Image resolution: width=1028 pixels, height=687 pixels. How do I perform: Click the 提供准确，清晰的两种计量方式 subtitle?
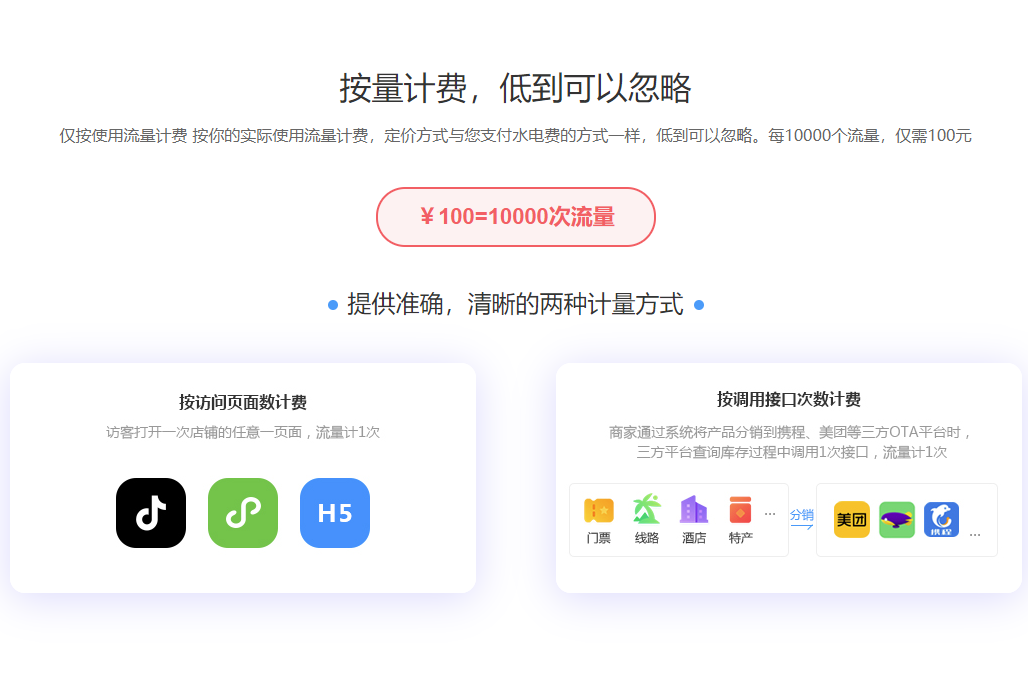pos(515,305)
